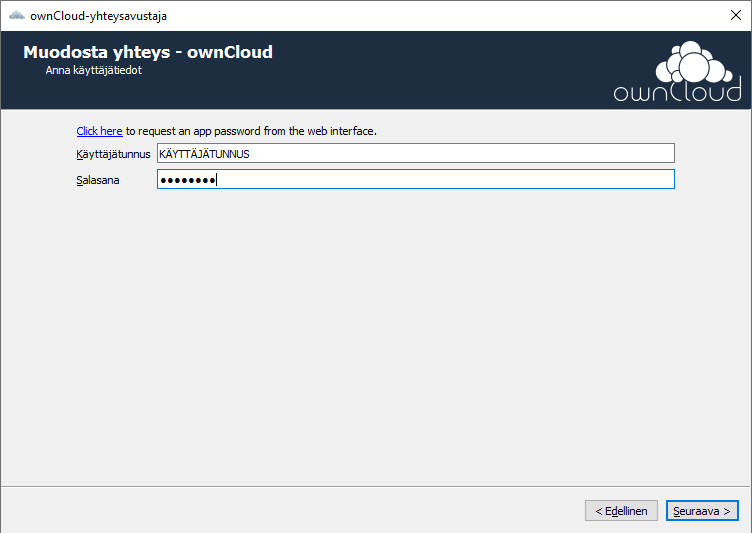752x533 pixels.
Task: Open the 'Click here' app password link
Action: 99,131
